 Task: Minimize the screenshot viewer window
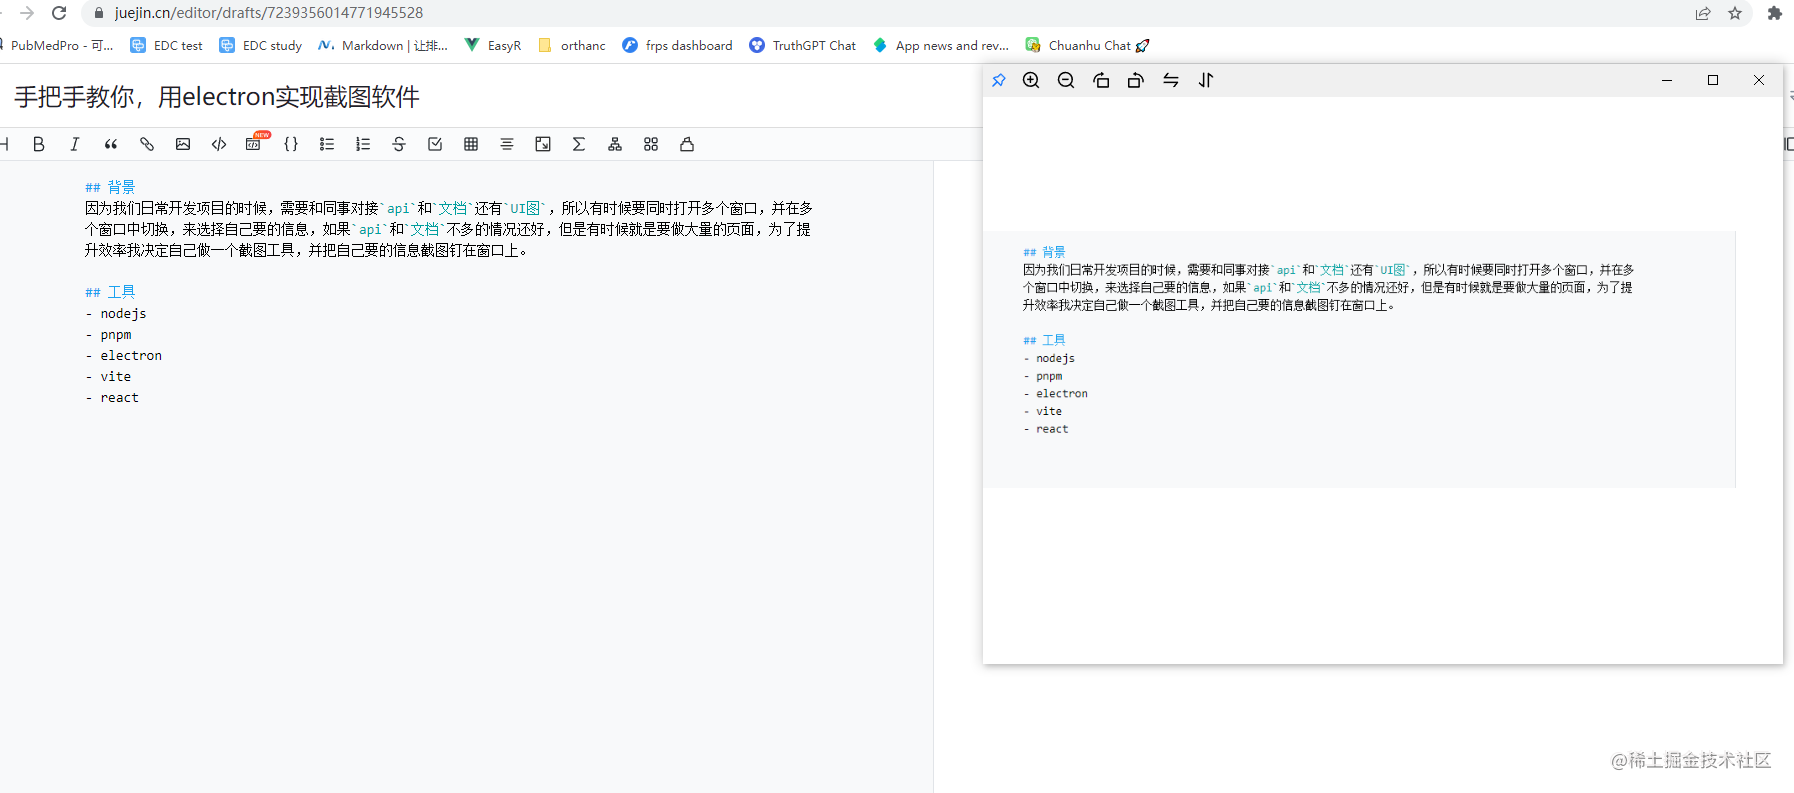coord(1667,80)
